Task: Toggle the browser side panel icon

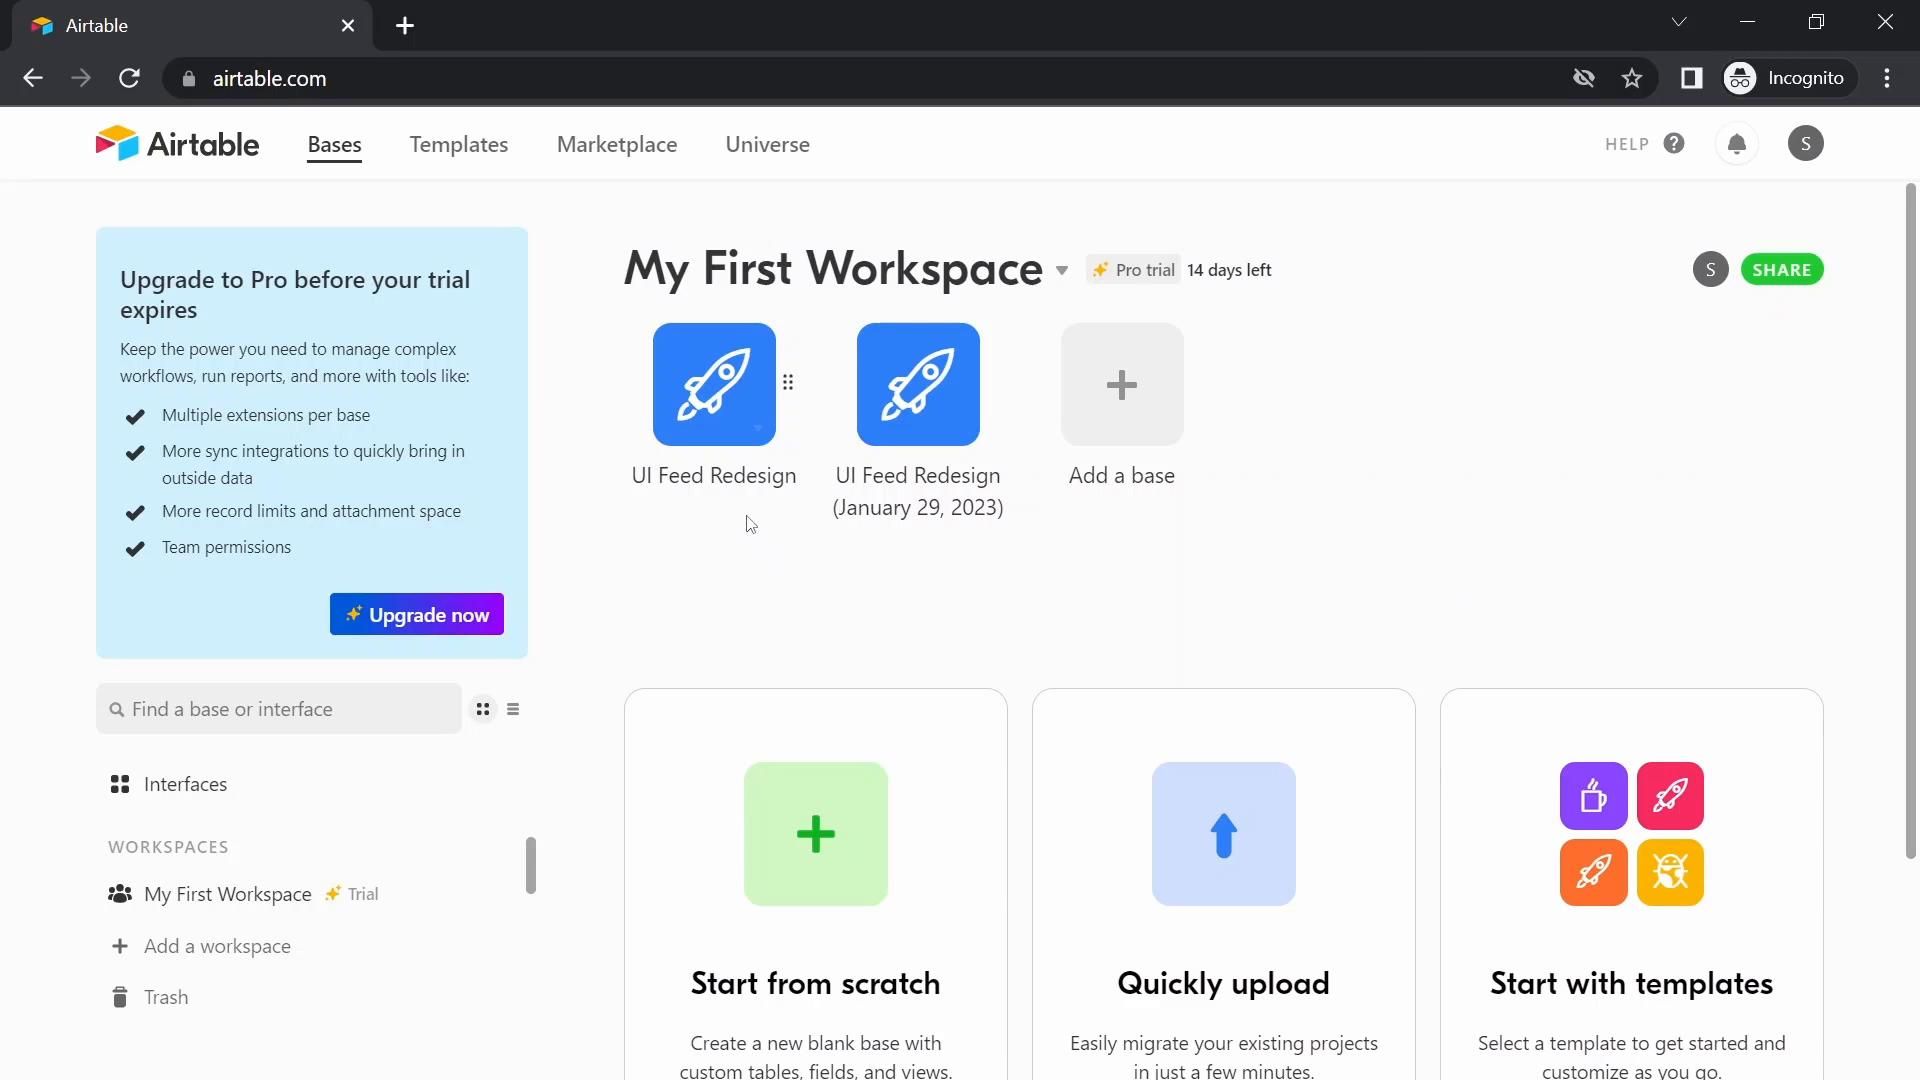Action: (x=1691, y=78)
